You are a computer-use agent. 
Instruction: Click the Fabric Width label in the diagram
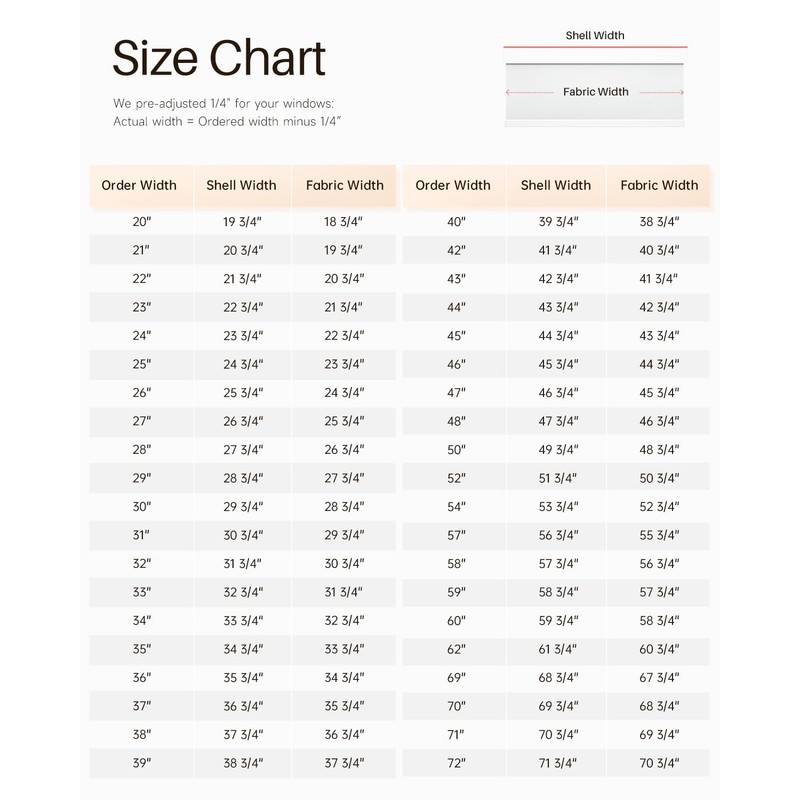coord(596,92)
